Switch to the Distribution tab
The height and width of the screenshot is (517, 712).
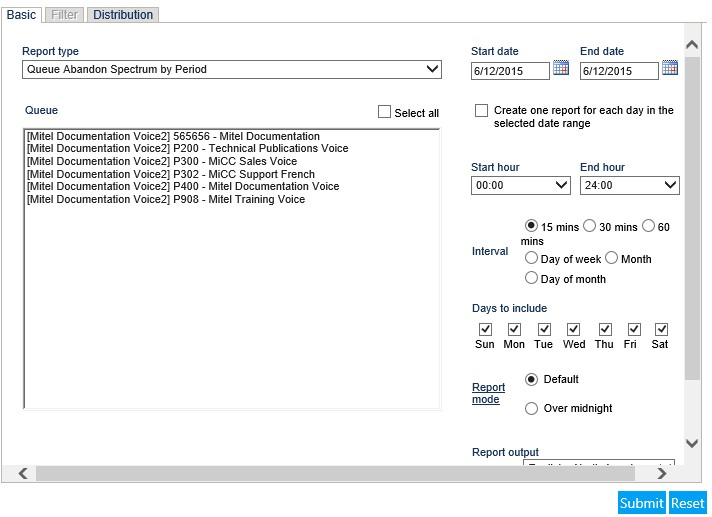[123, 15]
